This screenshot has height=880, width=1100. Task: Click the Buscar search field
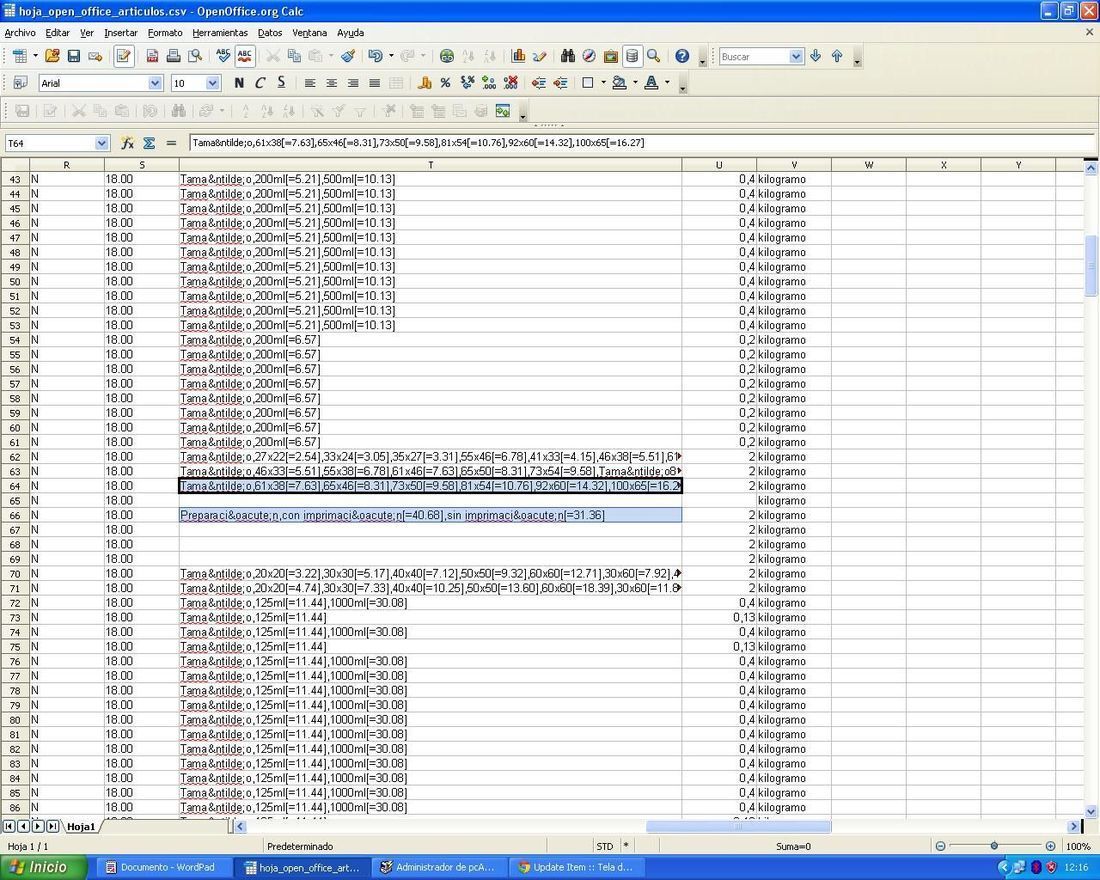[x=755, y=57]
